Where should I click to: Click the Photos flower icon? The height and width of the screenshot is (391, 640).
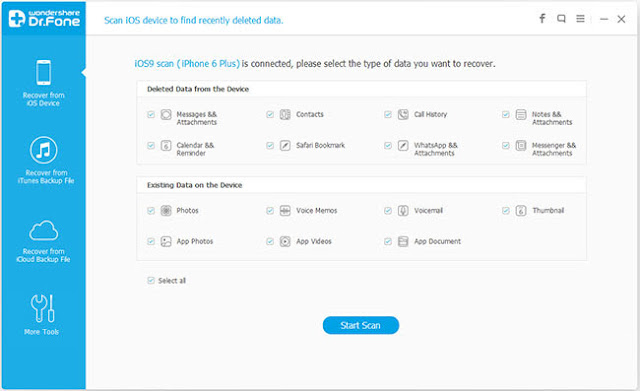[166, 211]
